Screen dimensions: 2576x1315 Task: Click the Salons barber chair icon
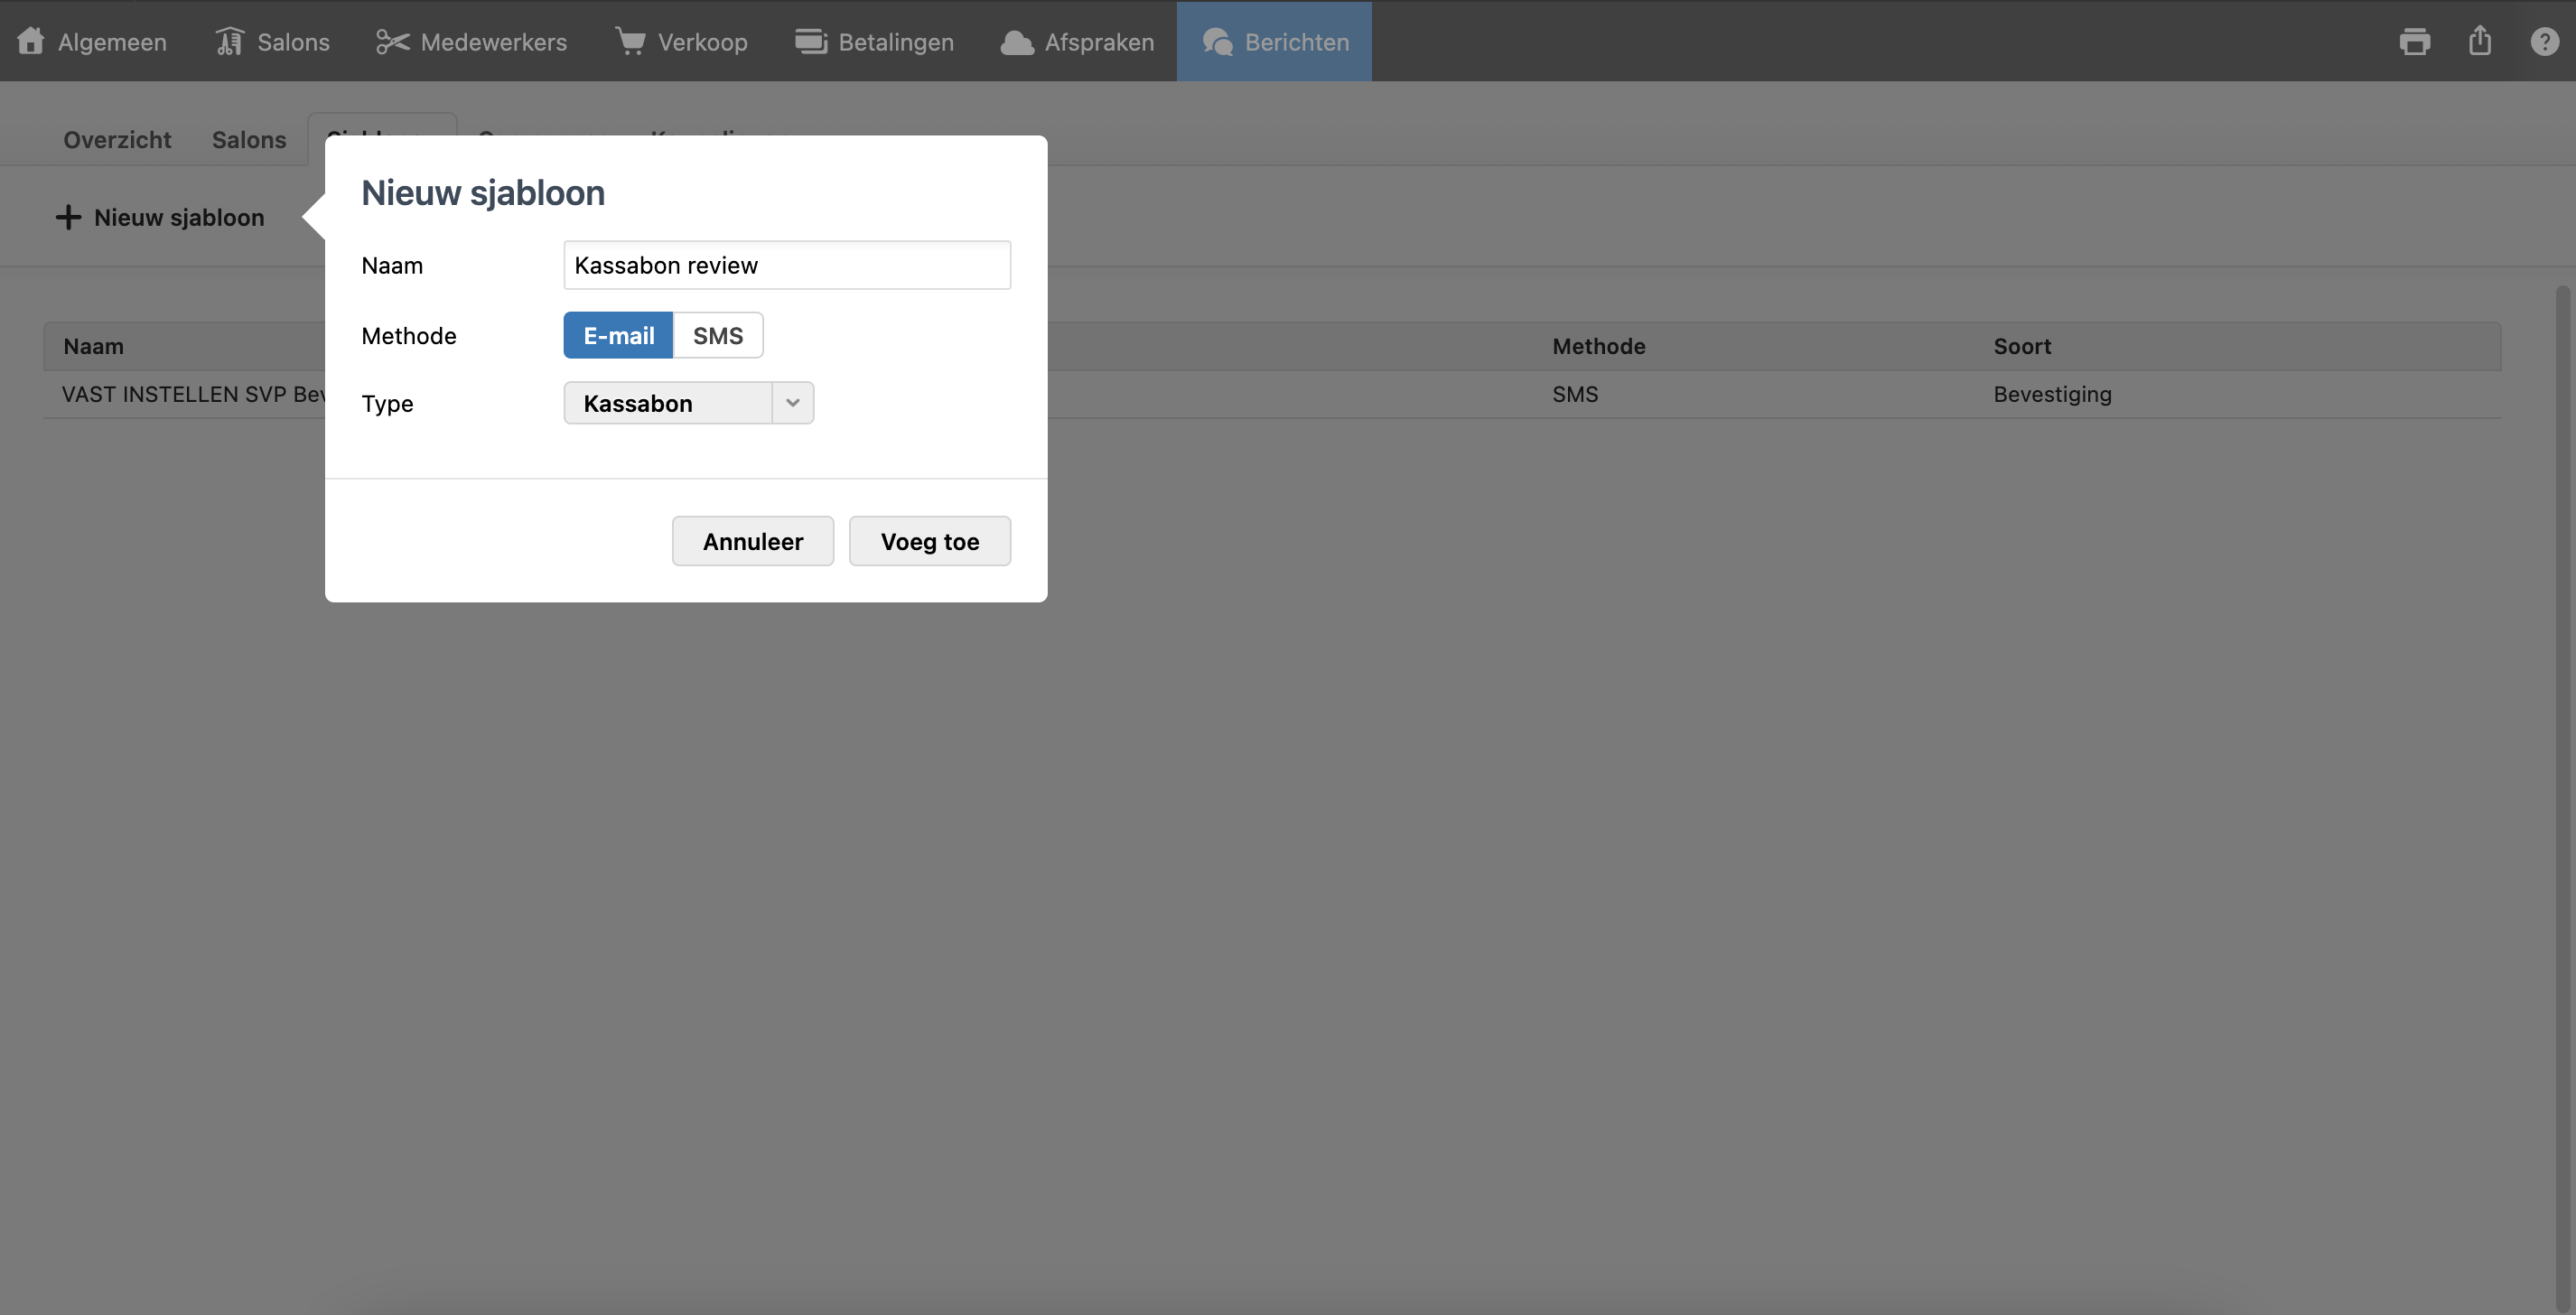[x=230, y=41]
